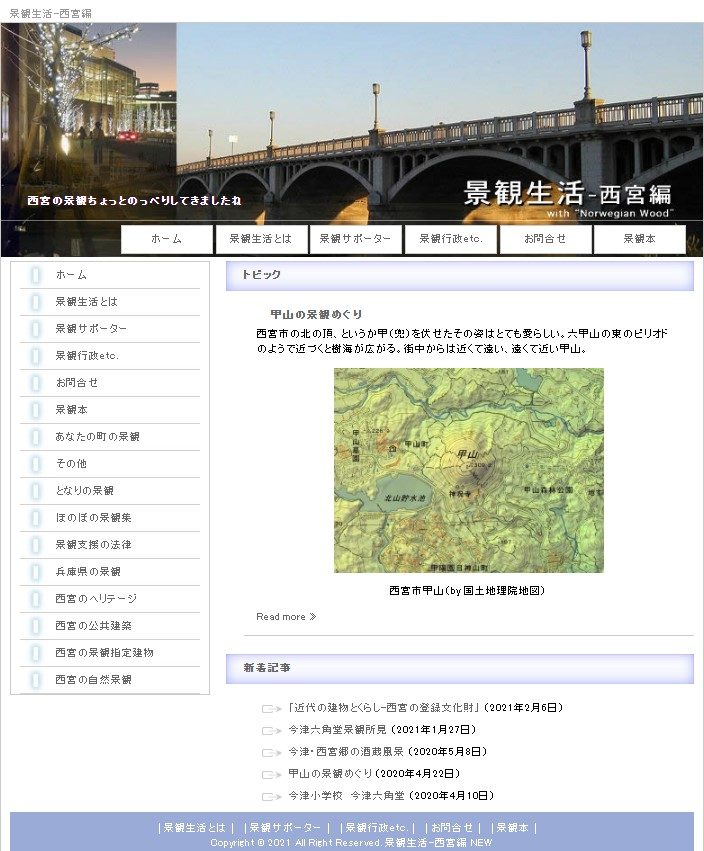Click the 甲山 topographic map image
The image size is (704, 851).
click(468, 470)
